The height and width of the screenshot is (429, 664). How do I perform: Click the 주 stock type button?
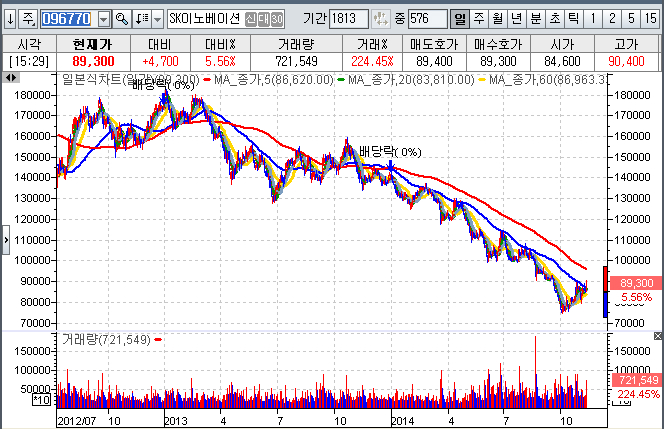27,19
